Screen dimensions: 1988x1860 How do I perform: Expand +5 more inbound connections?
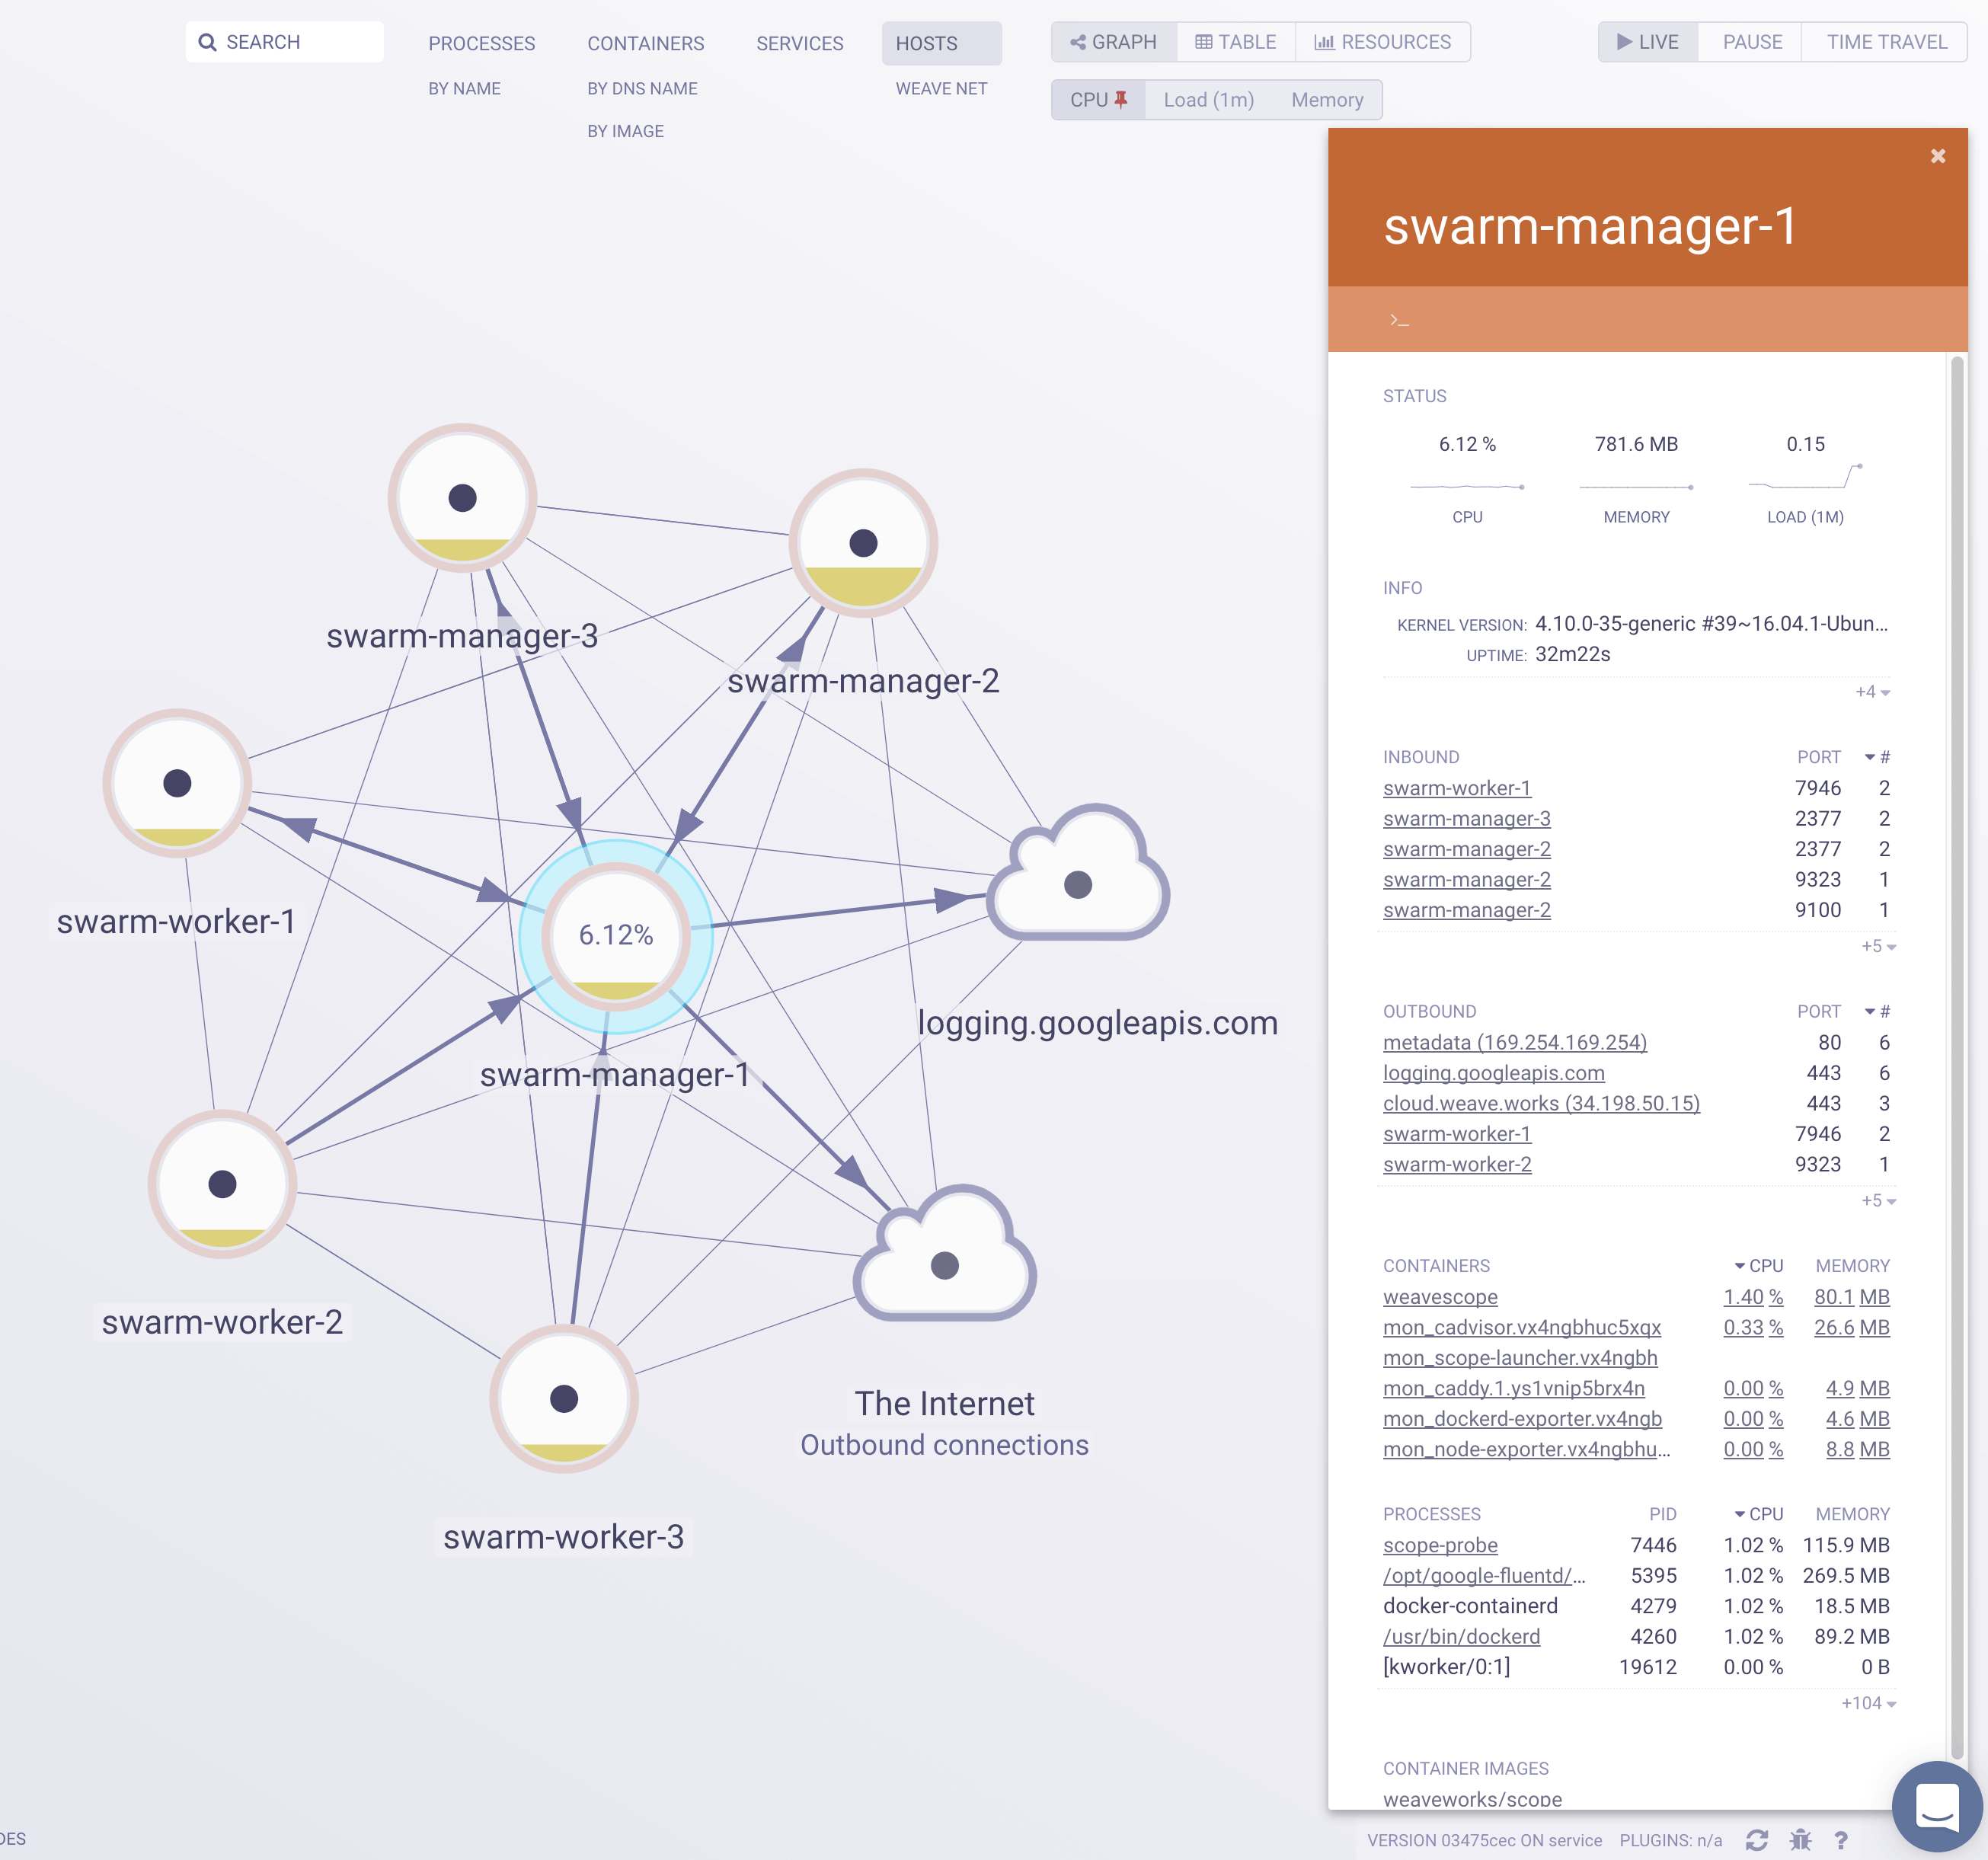click(1878, 946)
